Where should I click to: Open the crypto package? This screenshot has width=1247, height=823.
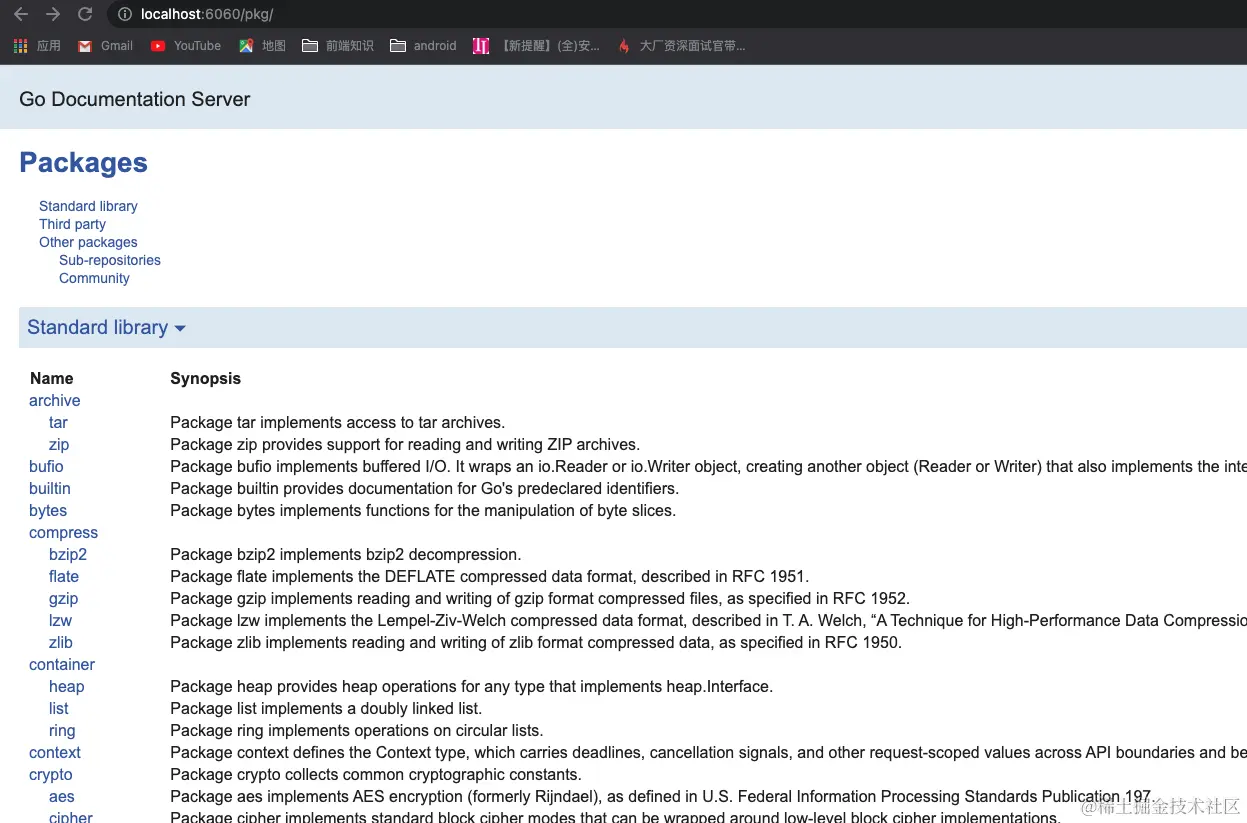pyautogui.click(x=51, y=774)
